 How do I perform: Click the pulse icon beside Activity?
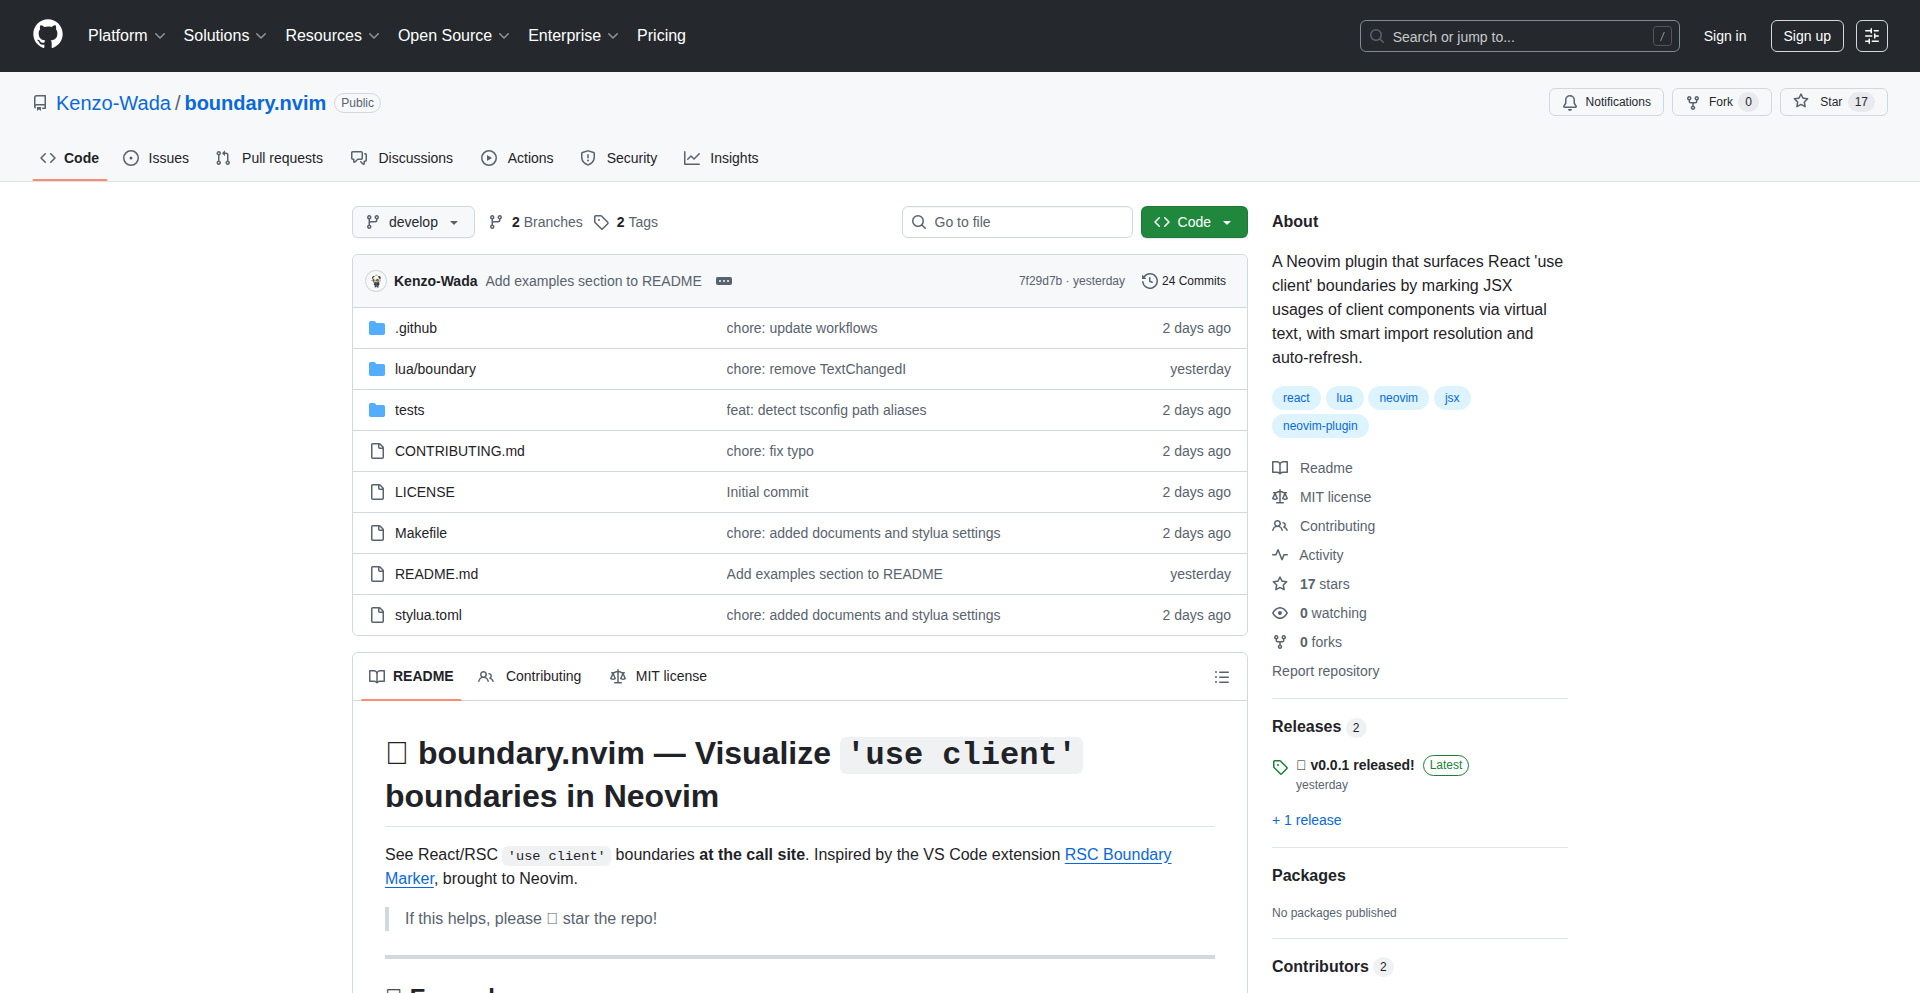click(1280, 555)
